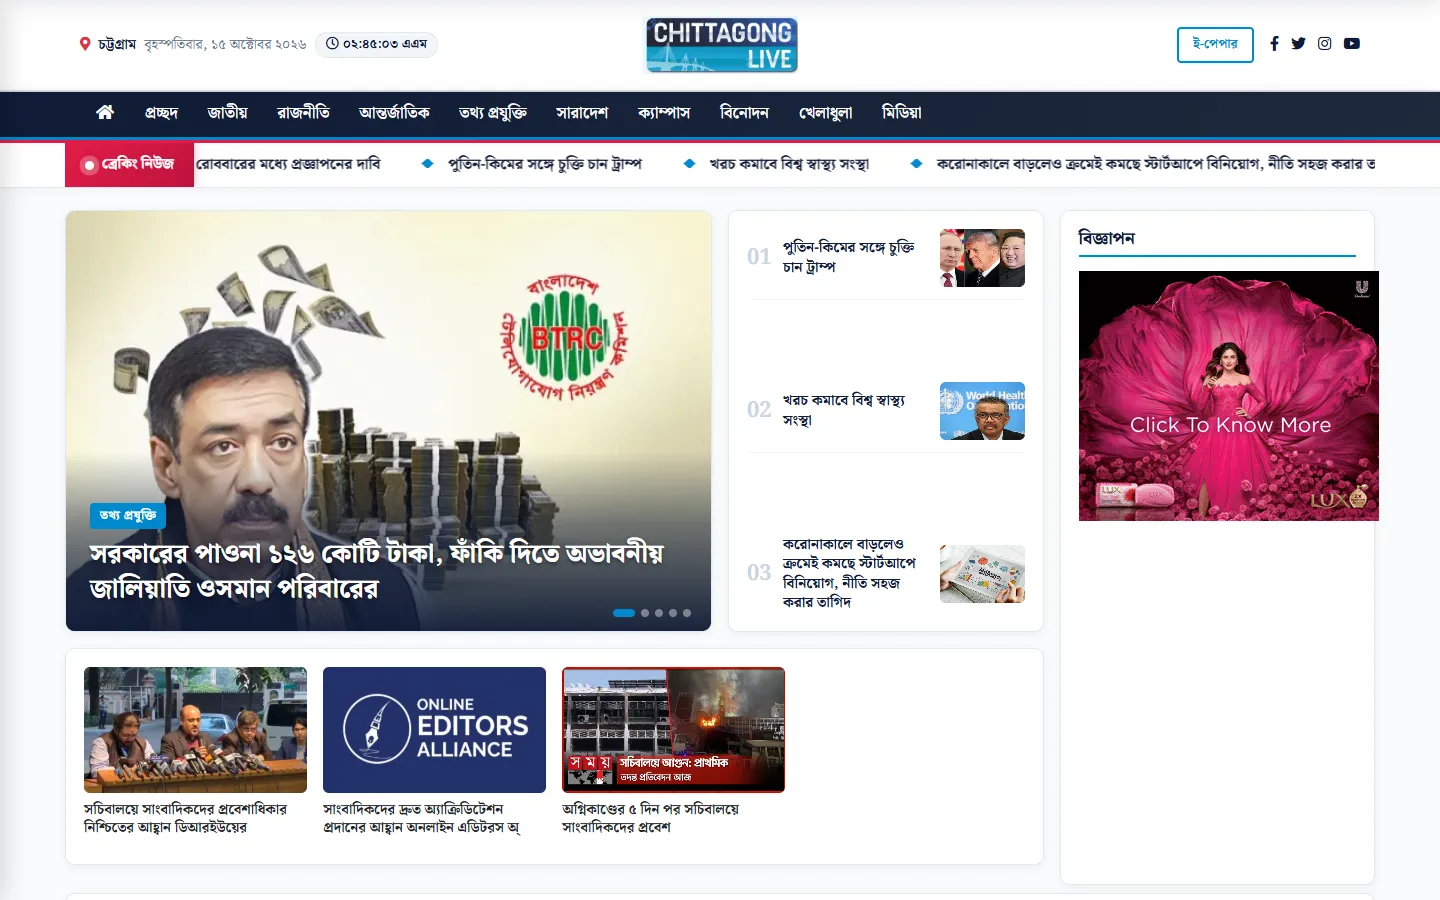Open the তথ্য প্রযুক্তি menu item

pos(492,113)
